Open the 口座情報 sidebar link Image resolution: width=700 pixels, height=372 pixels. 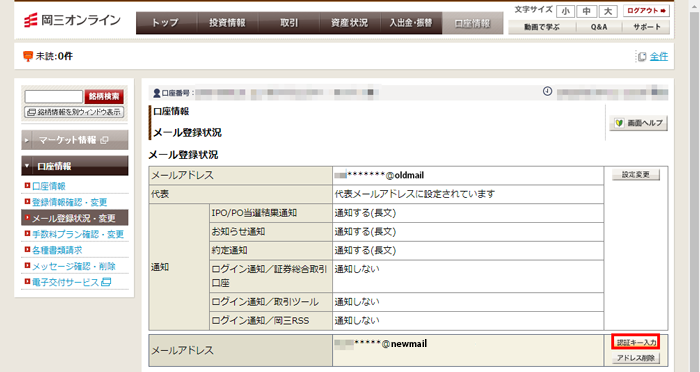pyautogui.click(x=48, y=186)
